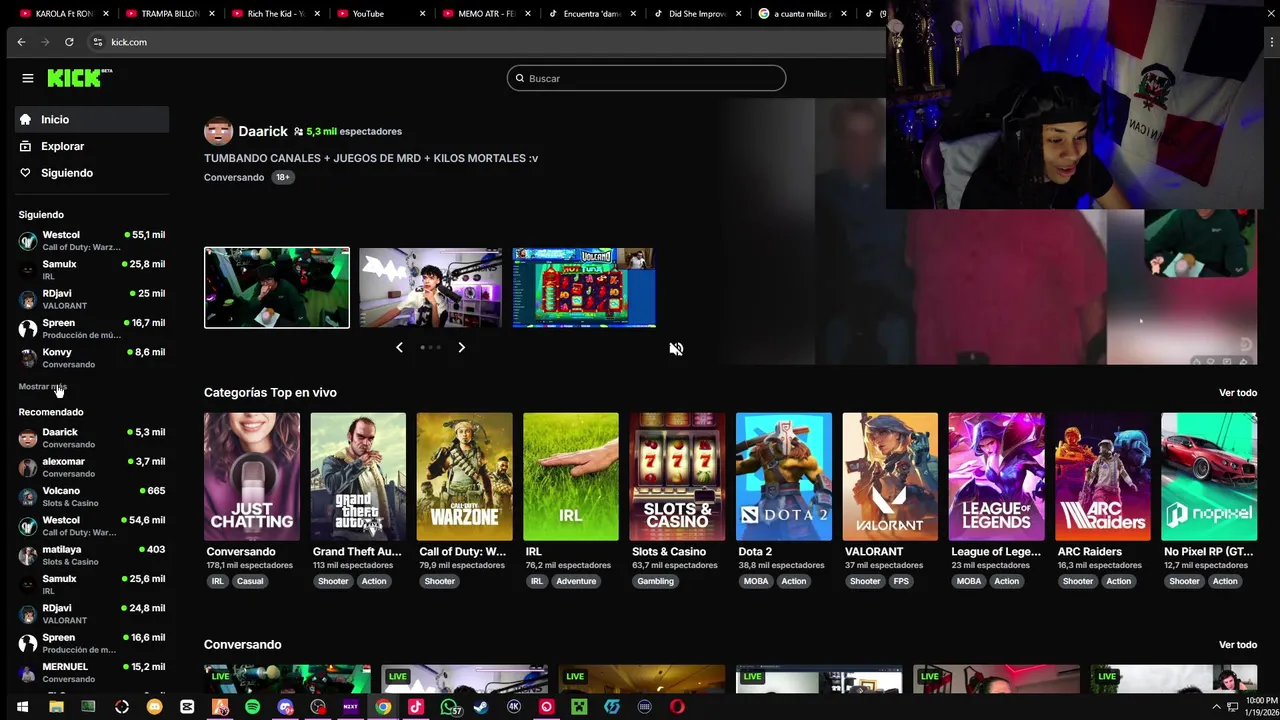Go to next carousel slide
The image size is (1280, 720).
pyautogui.click(x=461, y=347)
